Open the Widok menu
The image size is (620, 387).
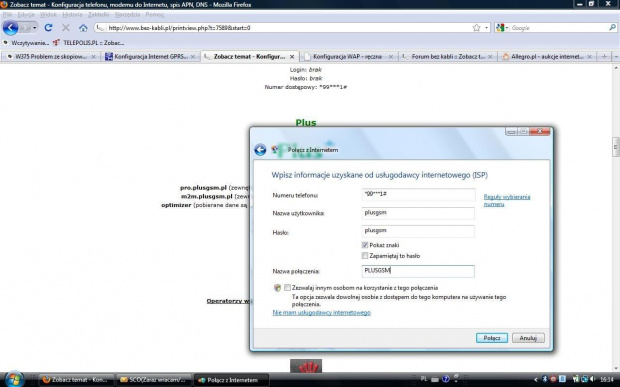pos(48,15)
